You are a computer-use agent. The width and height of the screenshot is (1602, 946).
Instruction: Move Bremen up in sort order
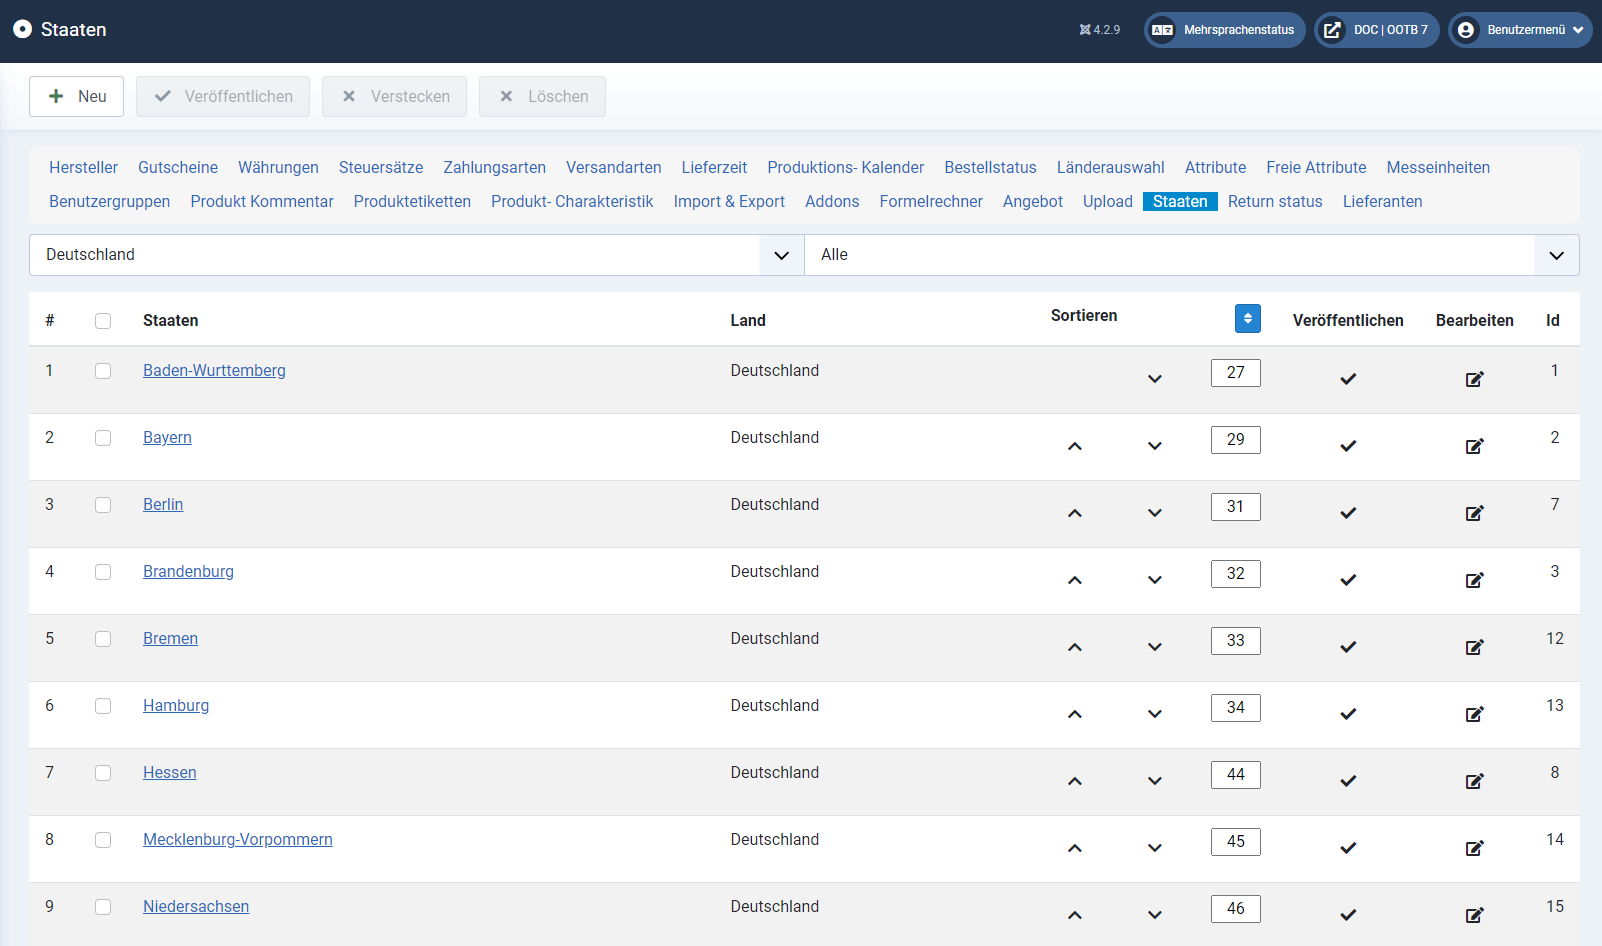(1075, 647)
